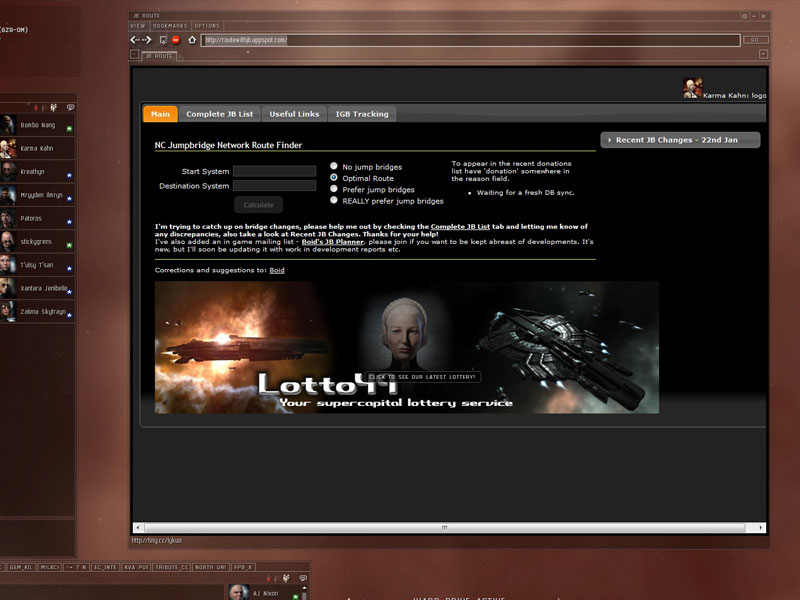The height and width of the screenshot is (600, 800).
Task: Click the GO button beside address bar
Action: point(755,40)
